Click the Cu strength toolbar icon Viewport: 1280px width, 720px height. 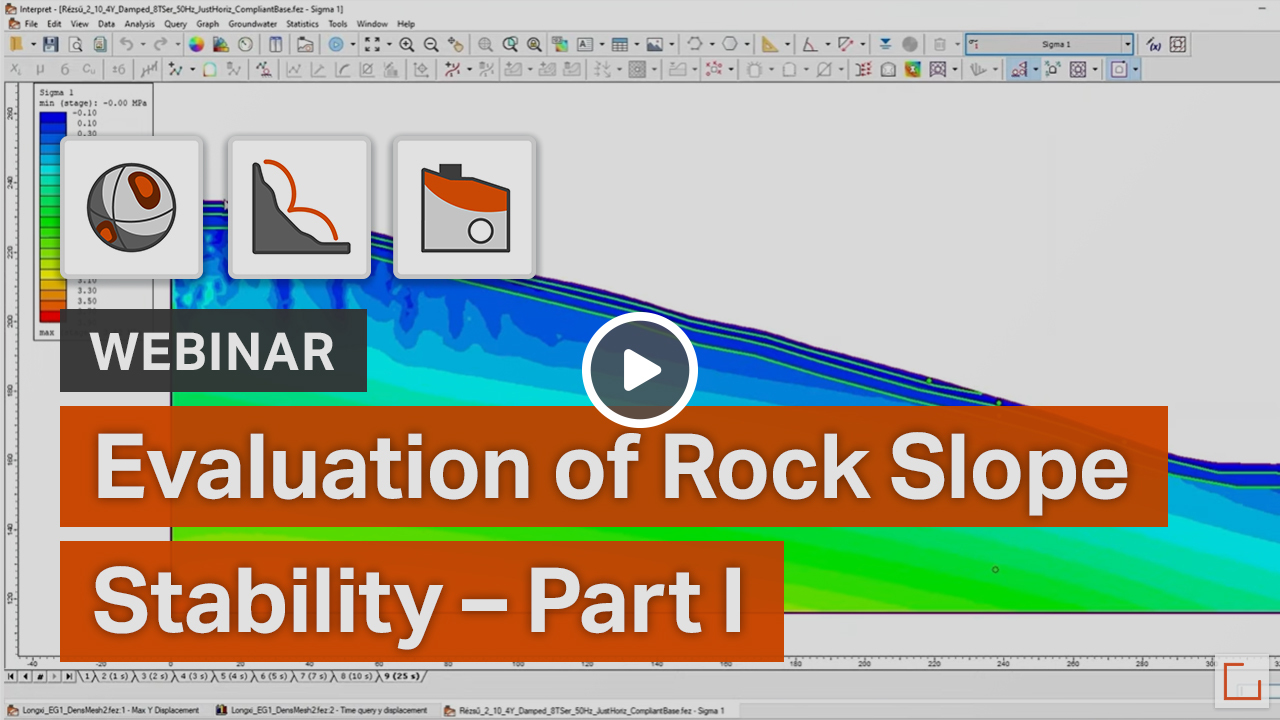(x=90, y=70)
